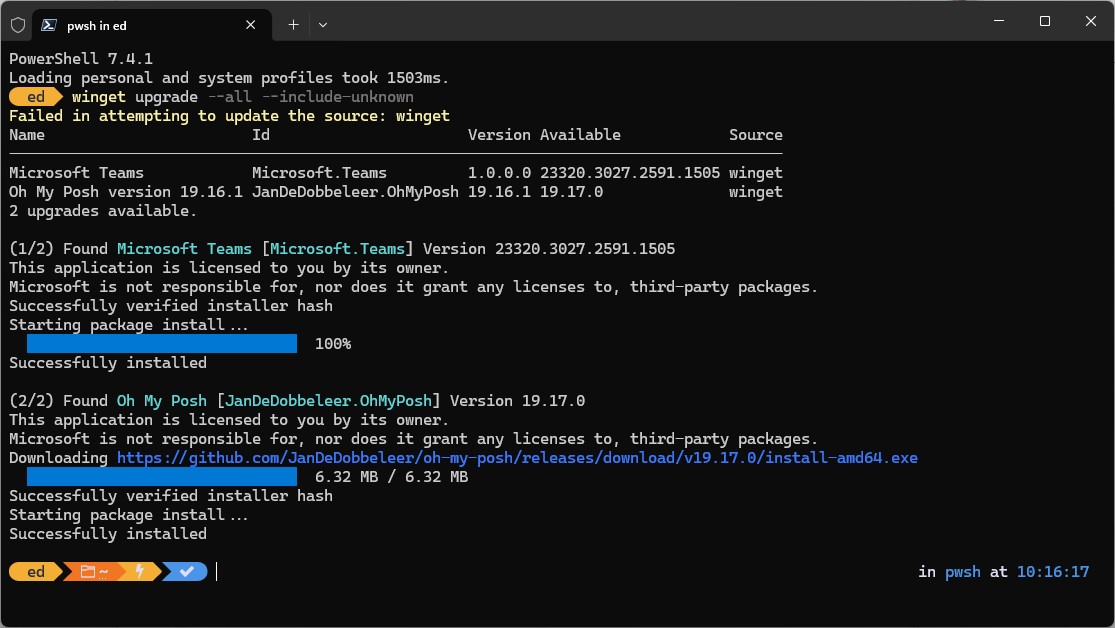This screenshot has height=628, width=1115.
Task: Select the 'pwsh in ed' tab
Action: [x=152, y=25]
